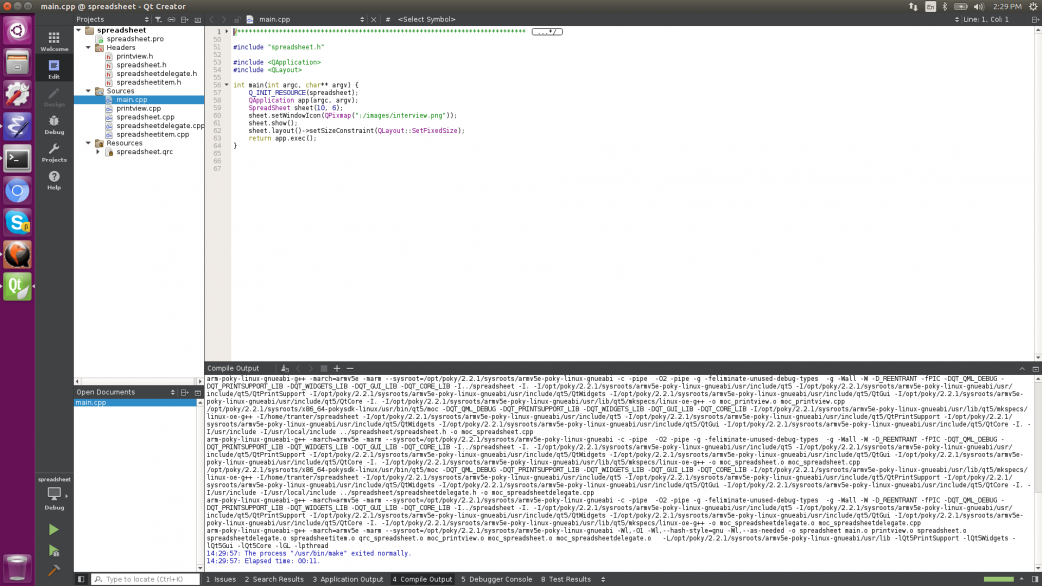The image size is (1042, 586).
Task: Open the Select Symbol dropdown
Action: tap(435, 19)
